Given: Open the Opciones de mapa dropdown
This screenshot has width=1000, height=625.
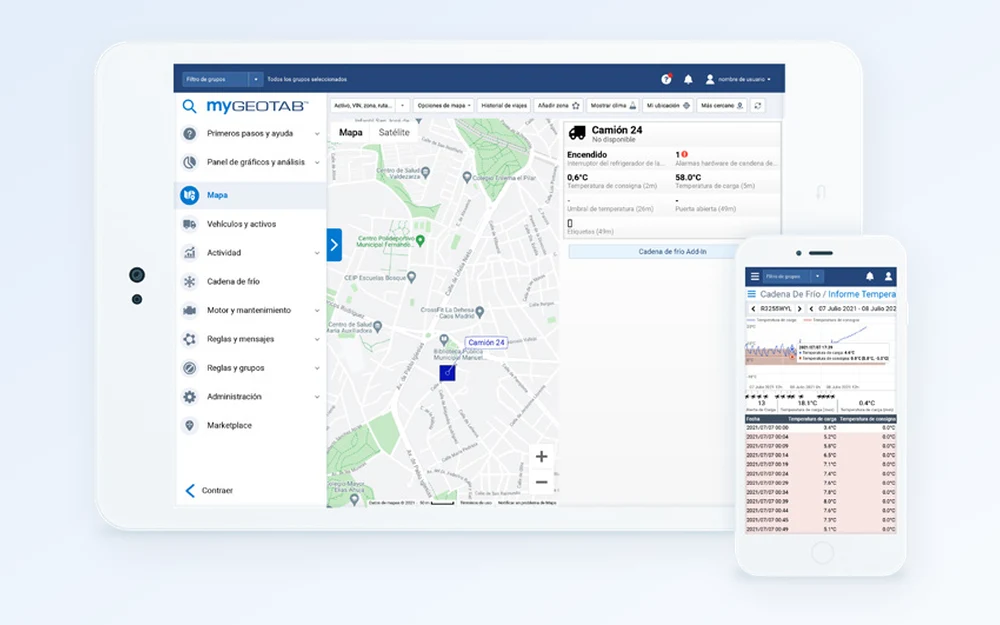Looking at the screenshot, I should pos(444,105).
